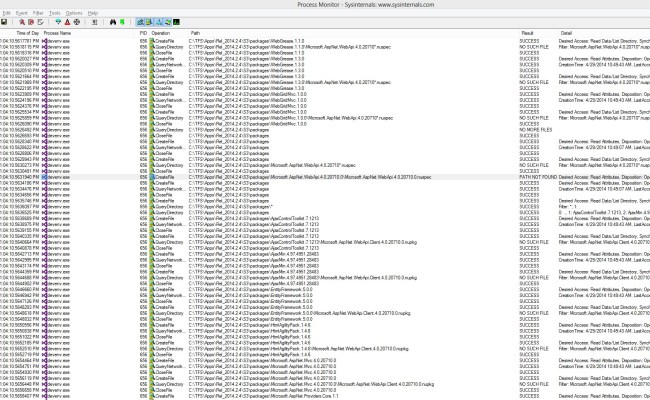Toggle Show Profiling Events
Image resolution: width=650 pixels, height=400 pixels.
(x=177, y=22)
